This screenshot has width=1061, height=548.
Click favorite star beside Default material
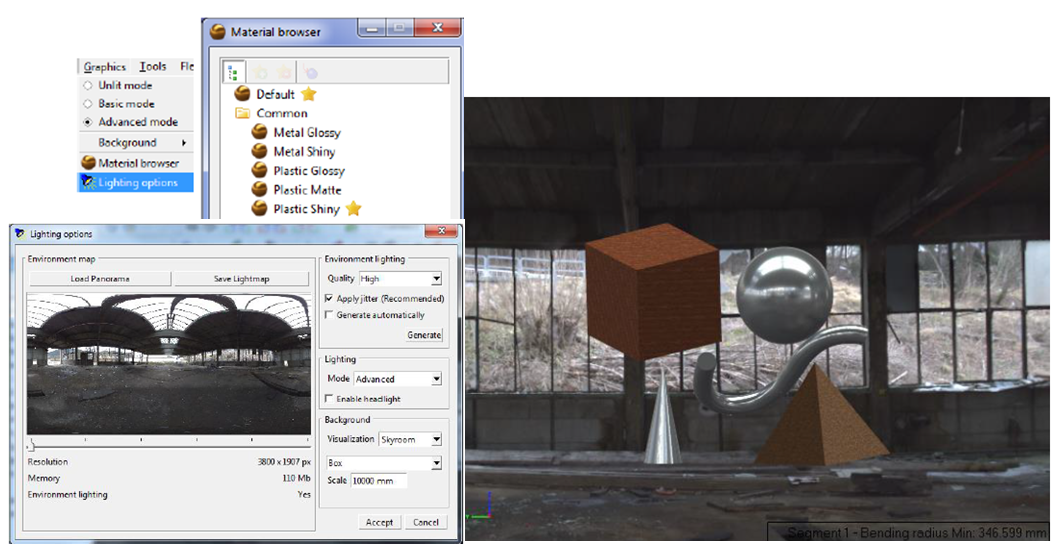click(309, 94)
